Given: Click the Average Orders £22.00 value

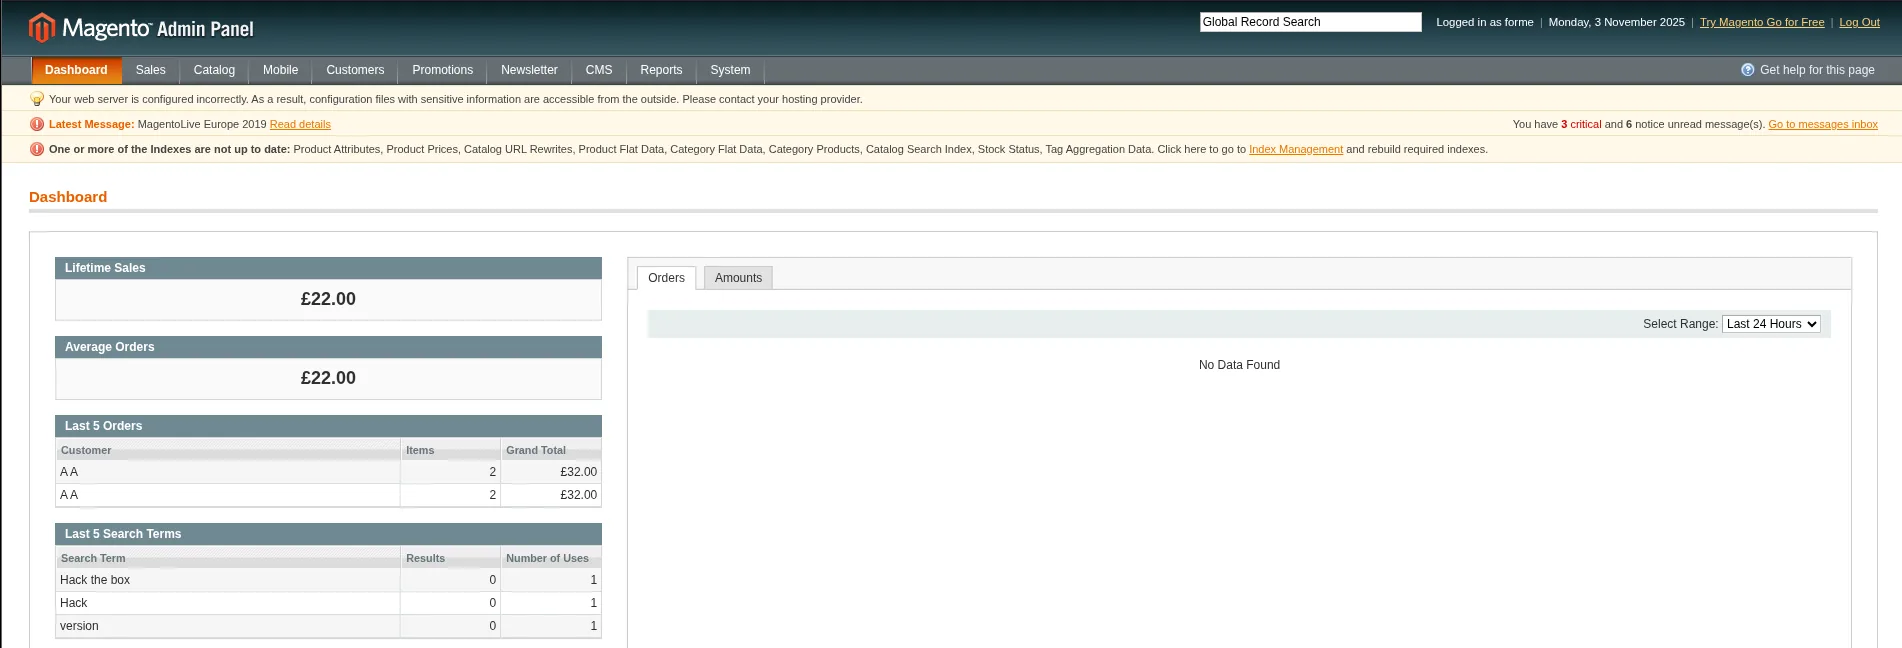Looking at the screenshot, I should pyautogui.click(x=328, y=378).
